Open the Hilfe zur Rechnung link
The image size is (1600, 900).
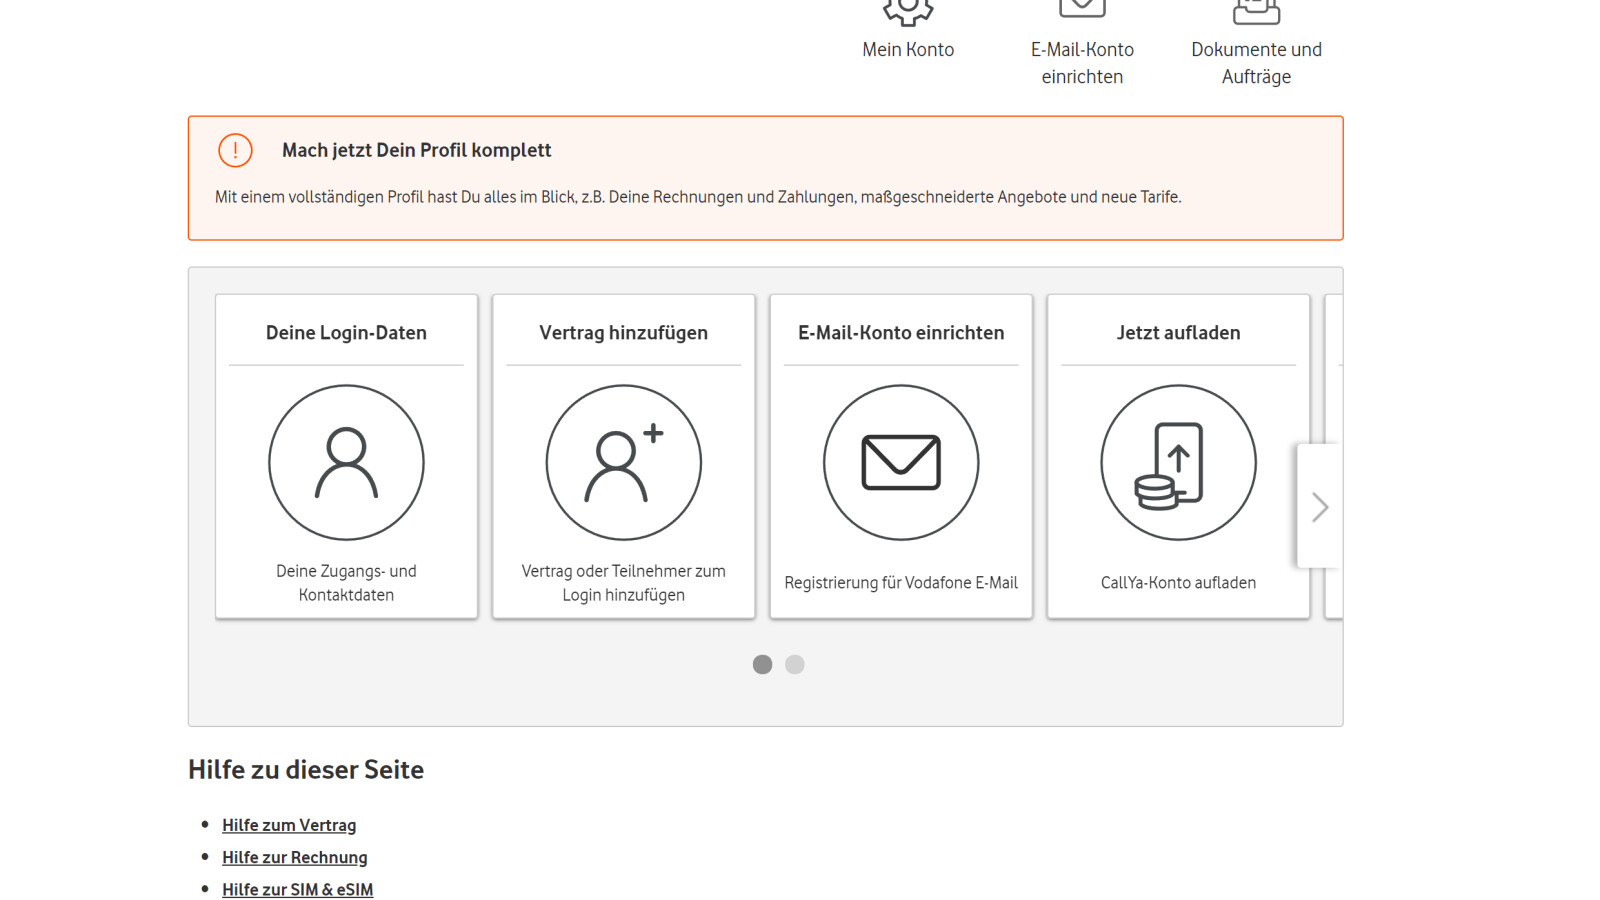click(294, 856)
